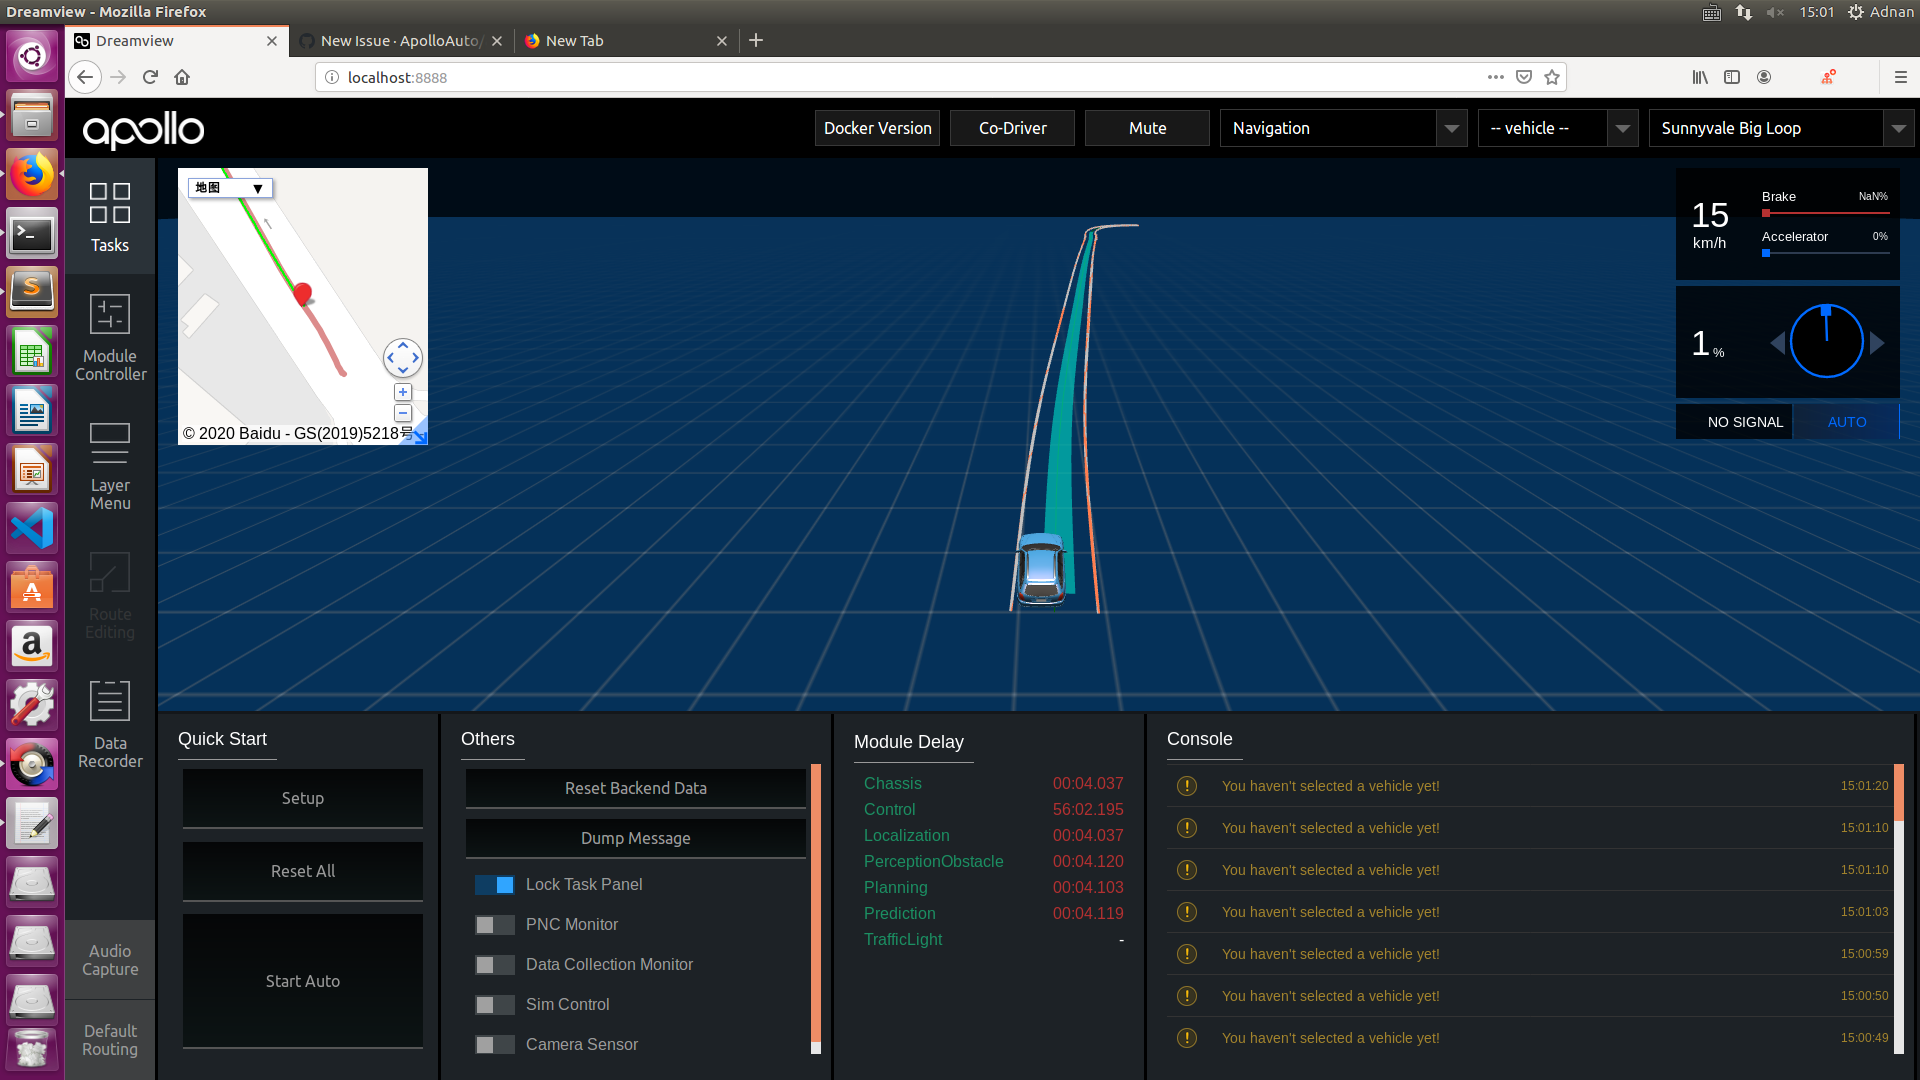Open the Layer Menu panel

point(110,467)
